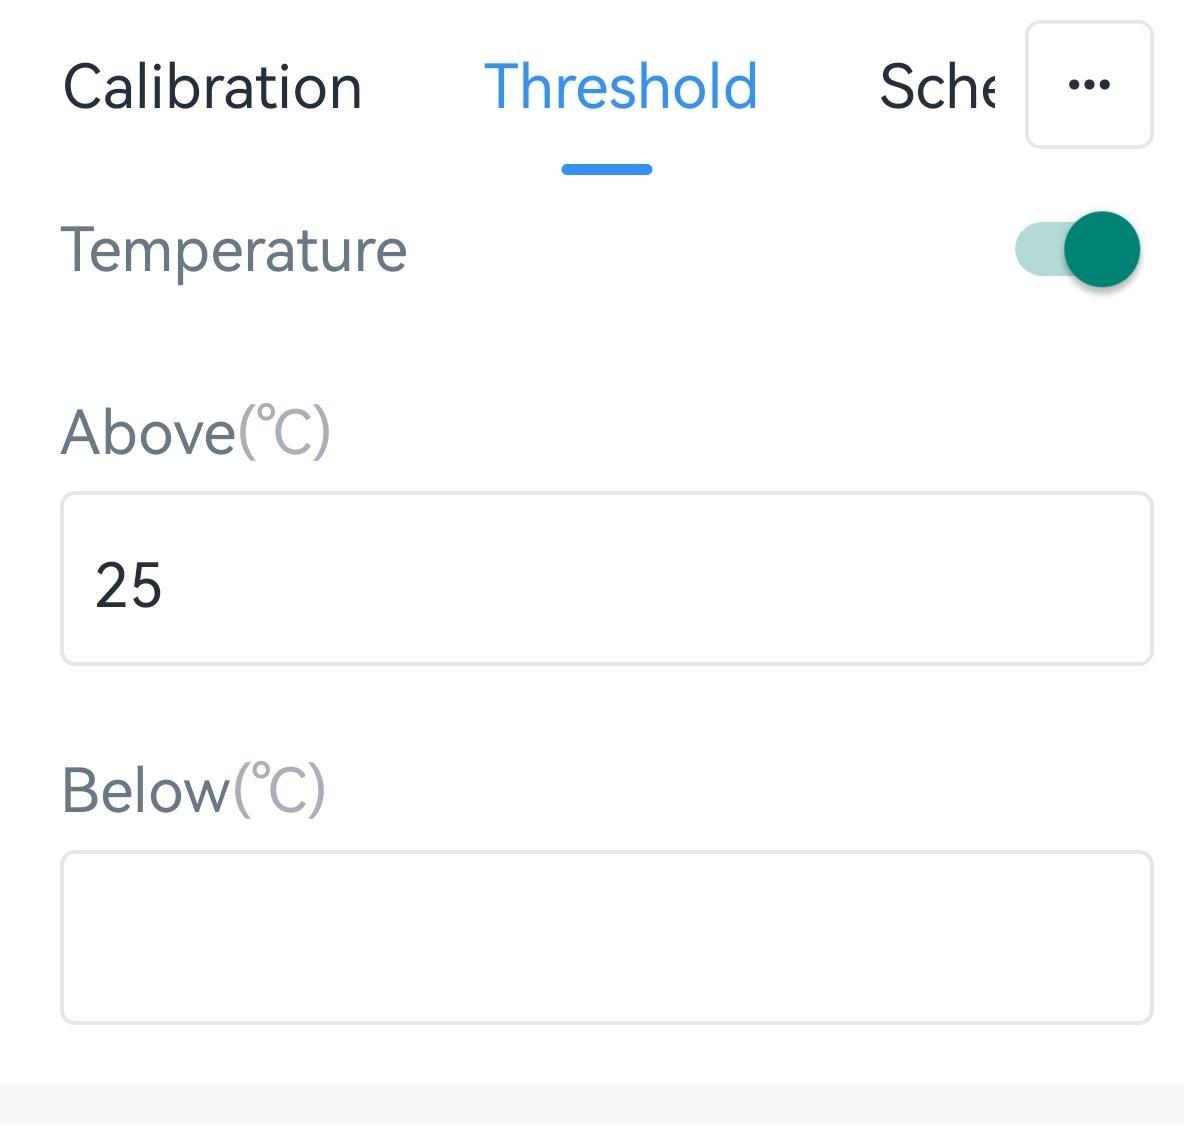The width and height of the screenshot is (1184, 1137).
Task: Disable the Temperature threshold switch
Action: point(1078,249)
